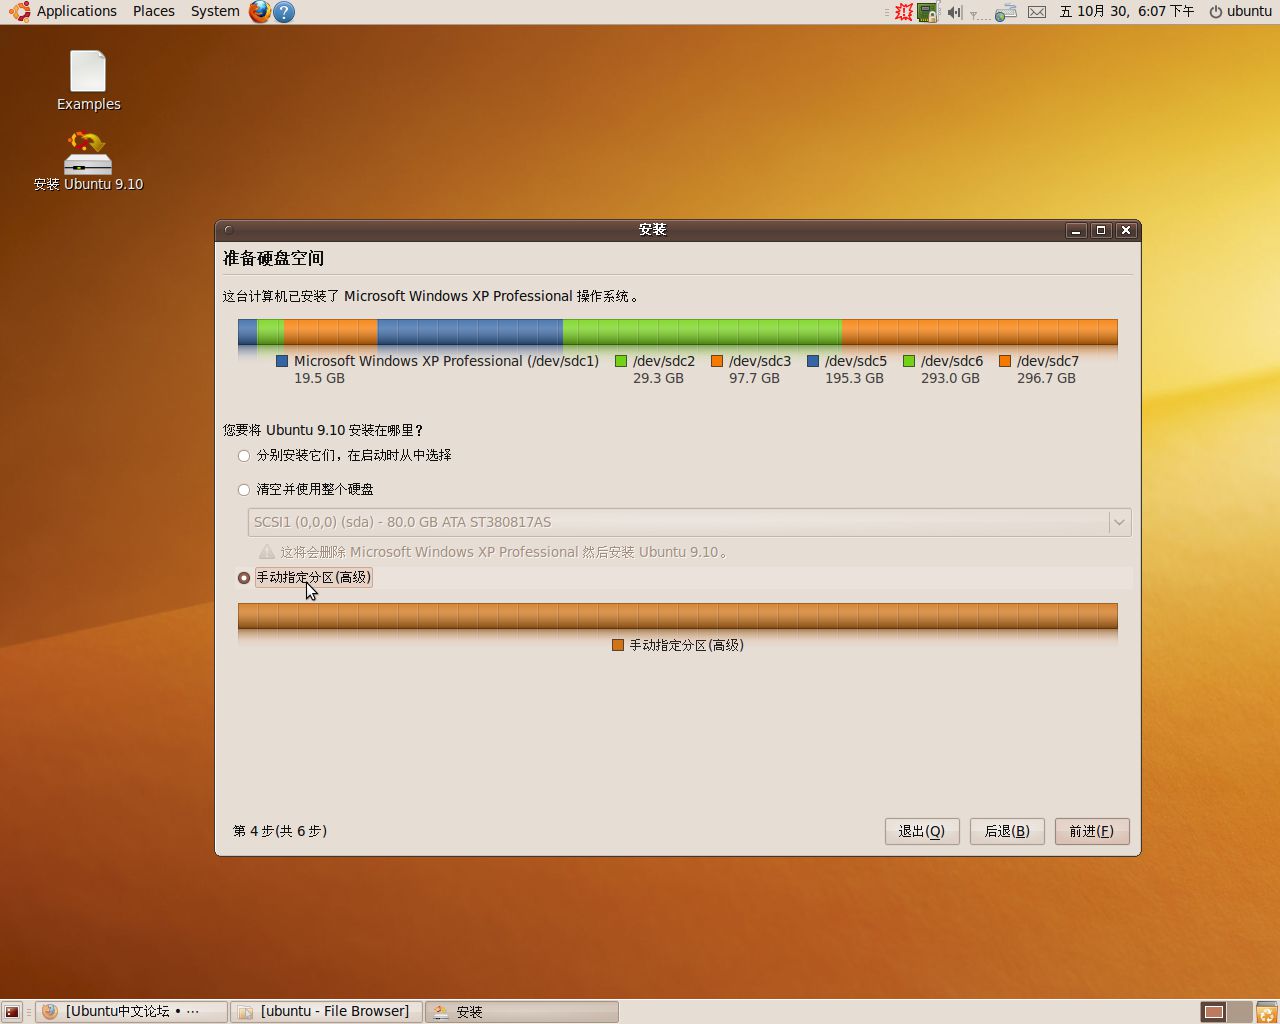Click the Show Desktop button in bottom panel
This screenshot has width=1280, height=1024.
(x=12, y=1012)
